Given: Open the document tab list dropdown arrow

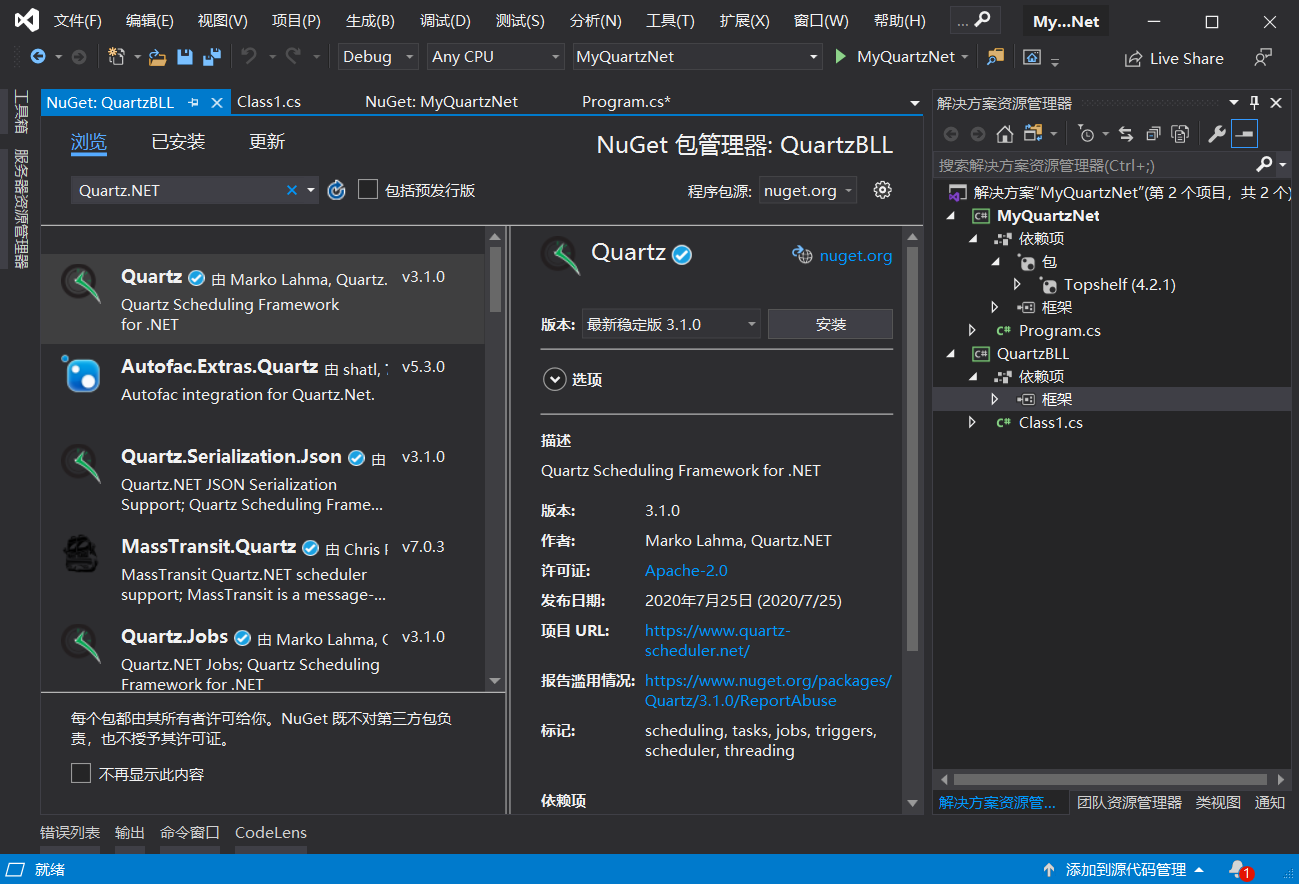Looking at the screenshot, I should [915, 103].
